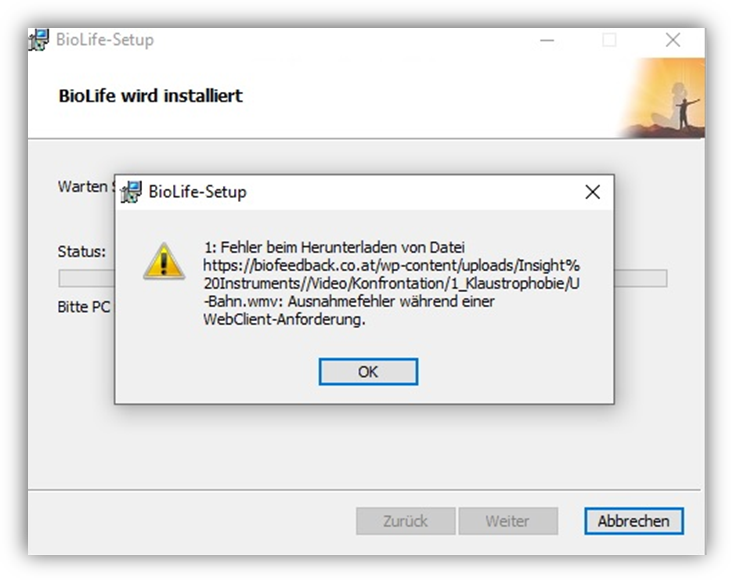Click the error dialog's 'BioLife-Setup' title text
Screen dimensions: 731x580
point(197,192)
